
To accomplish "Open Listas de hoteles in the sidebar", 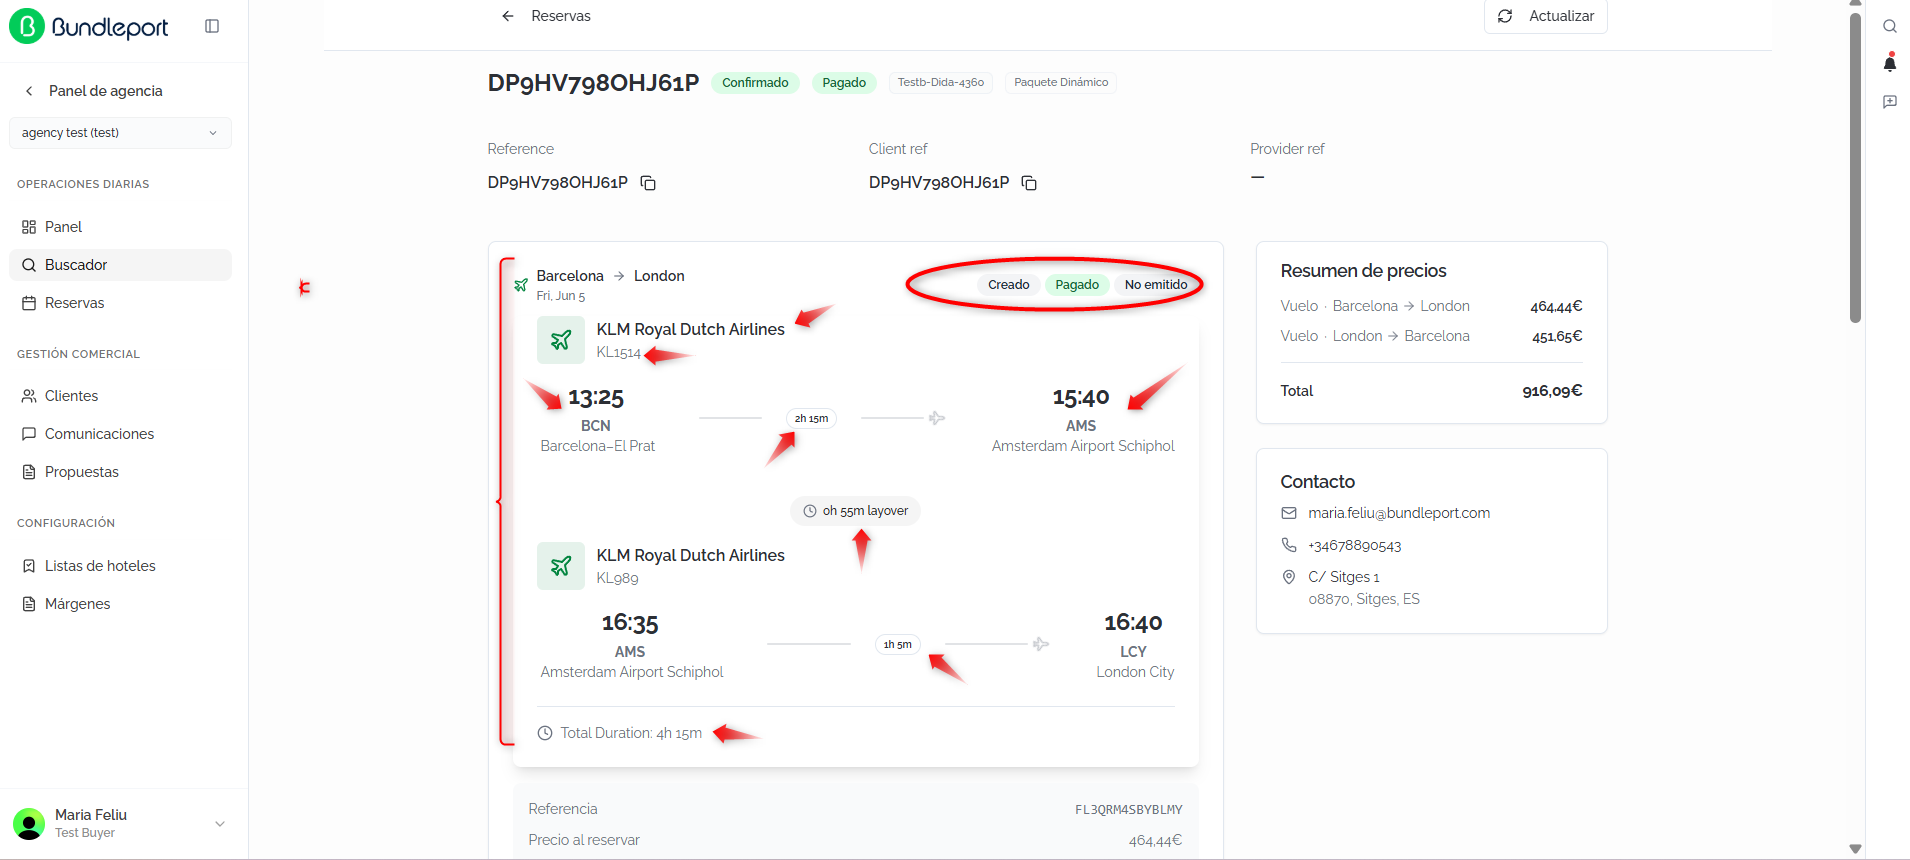I will coord(120,566).
